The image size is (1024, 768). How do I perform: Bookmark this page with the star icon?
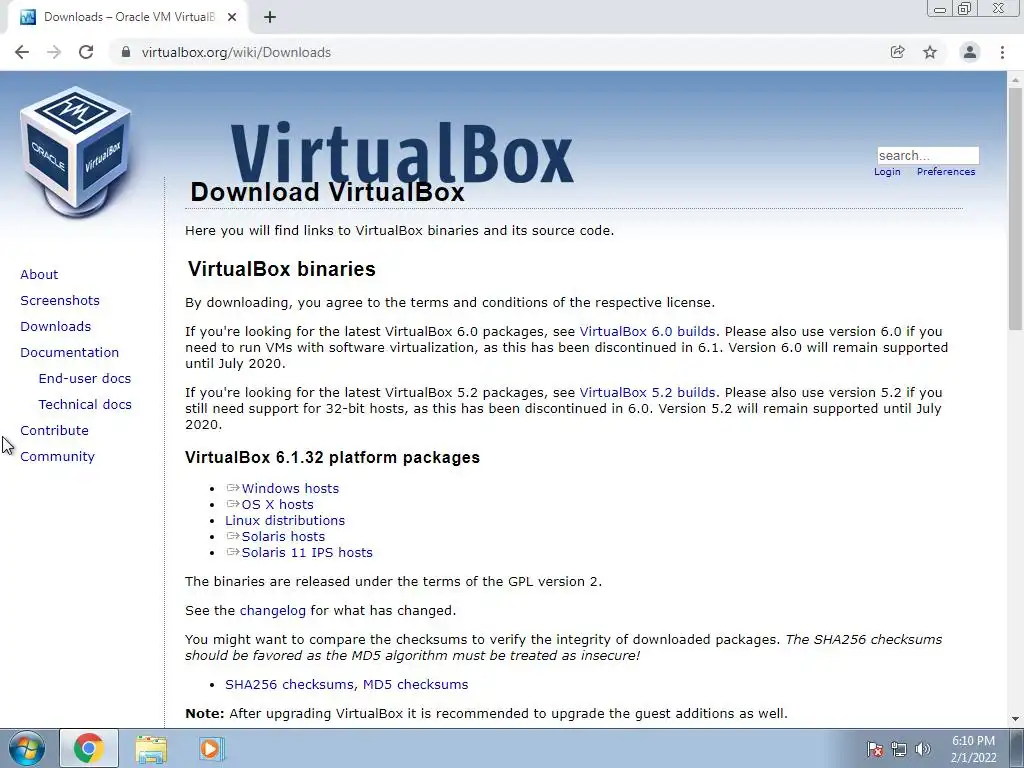[x=930, y=52]
